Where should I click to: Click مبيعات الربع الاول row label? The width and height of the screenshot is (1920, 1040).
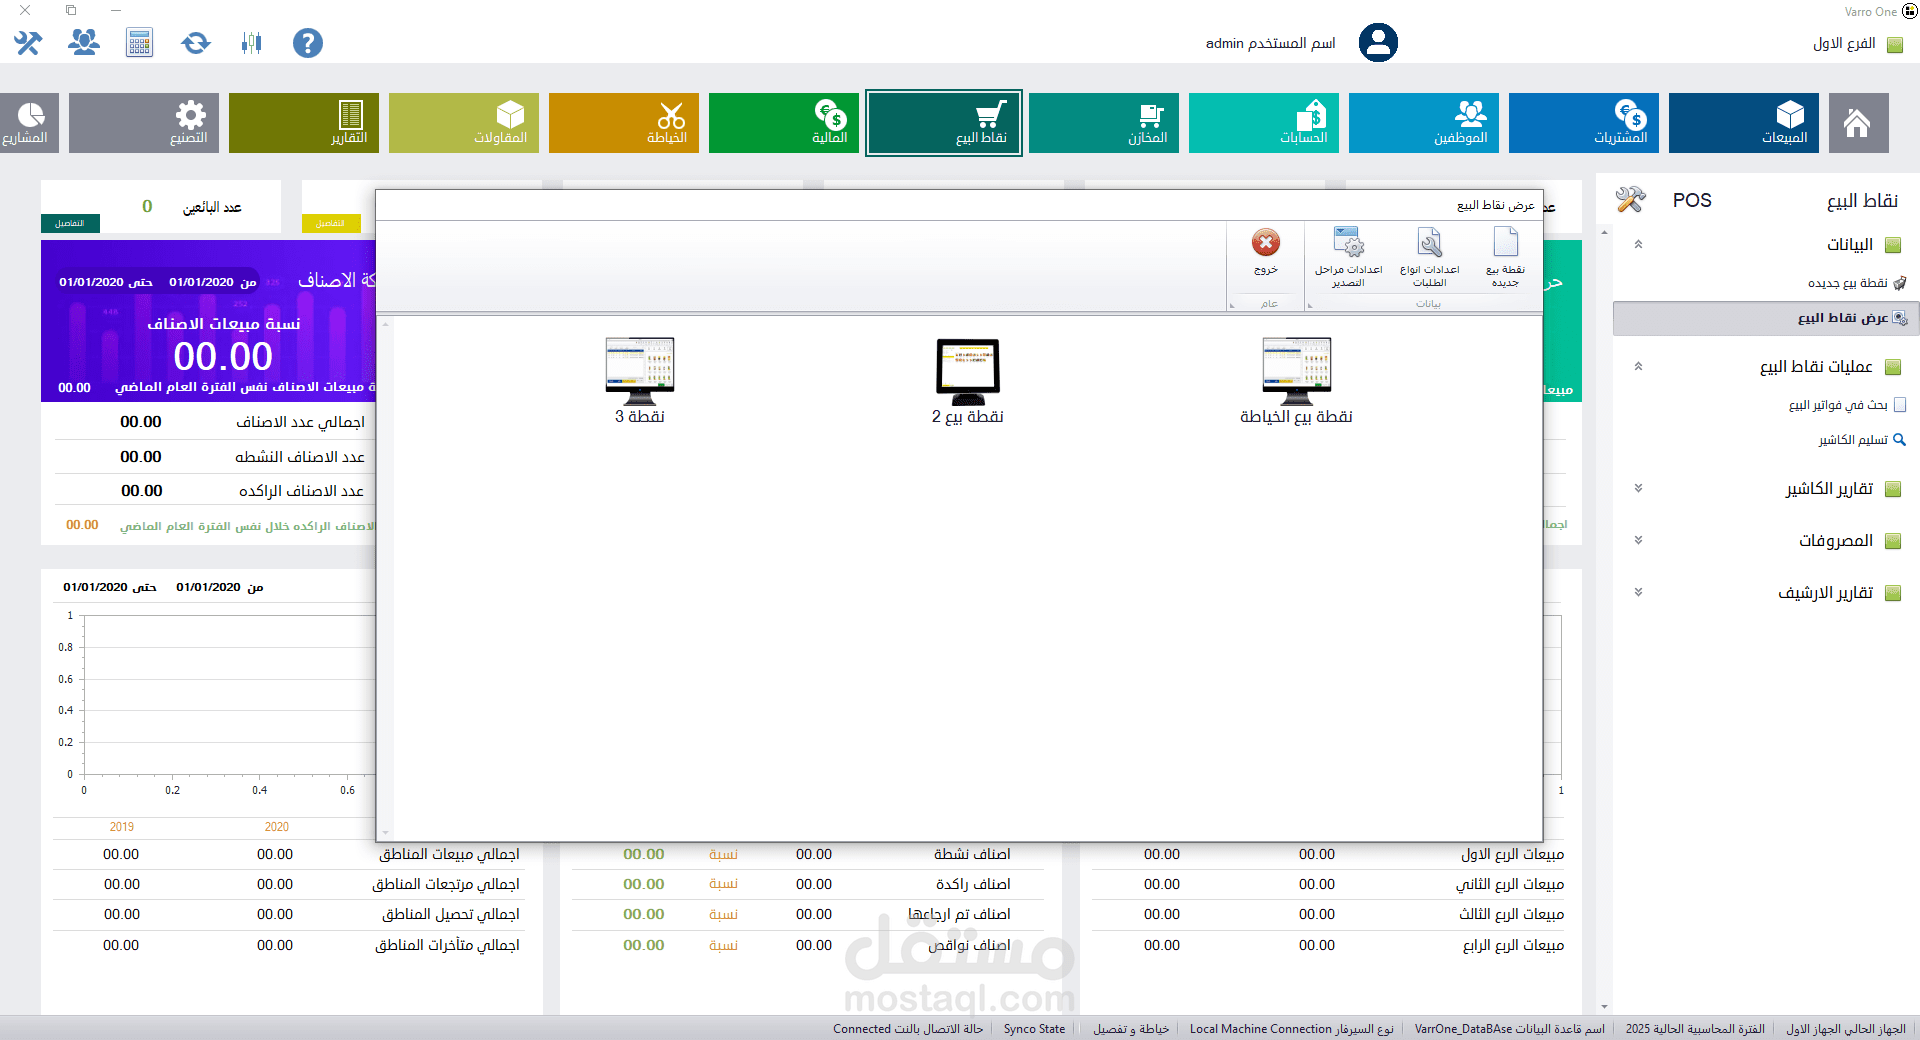pyautogui.click(x=1512, y=854)
